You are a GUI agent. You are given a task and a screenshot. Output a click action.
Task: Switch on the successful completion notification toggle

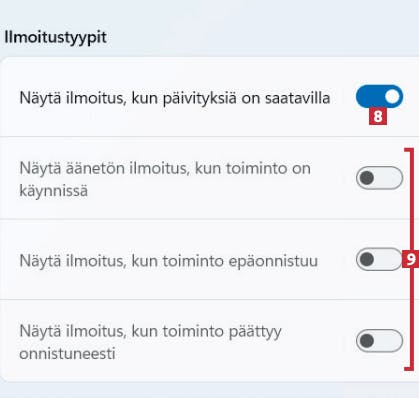pos(379,341)
